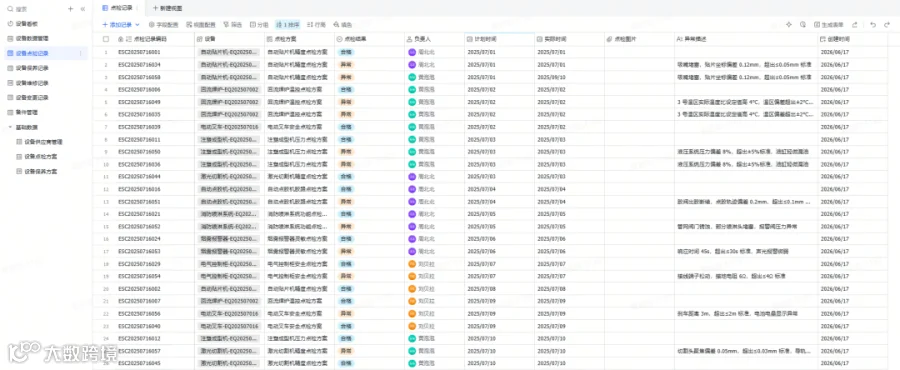Tick the select-all checkbox in table header
Viewport: 900px width, 370px height.
106,40
